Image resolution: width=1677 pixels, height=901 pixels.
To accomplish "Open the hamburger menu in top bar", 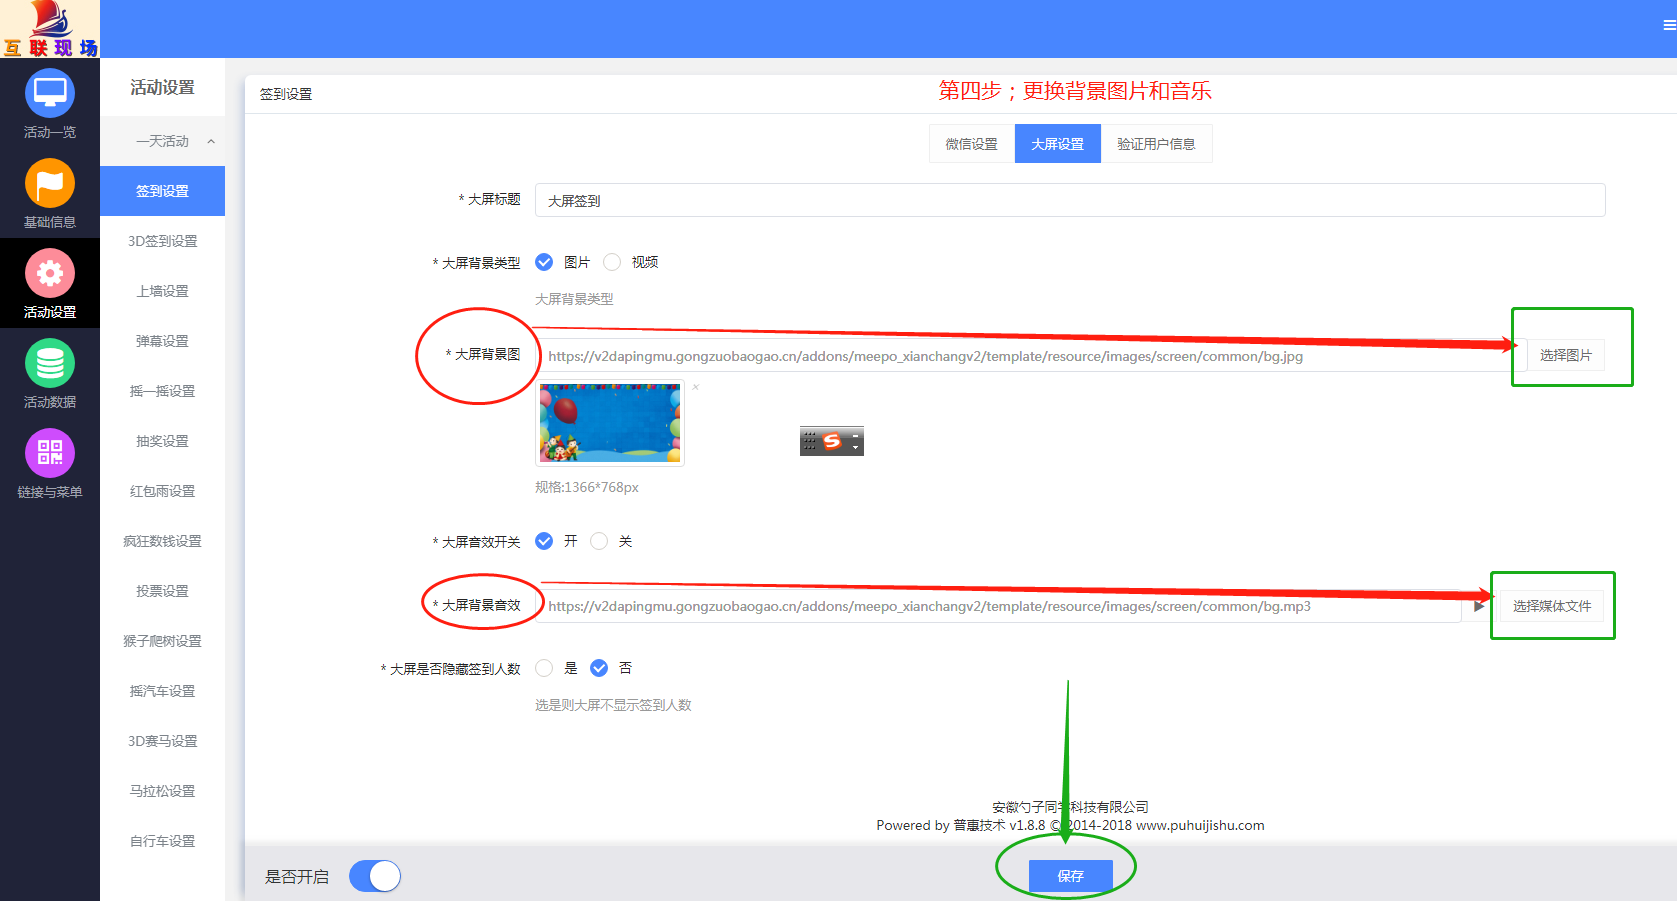I will click(x=1669, y=26).
